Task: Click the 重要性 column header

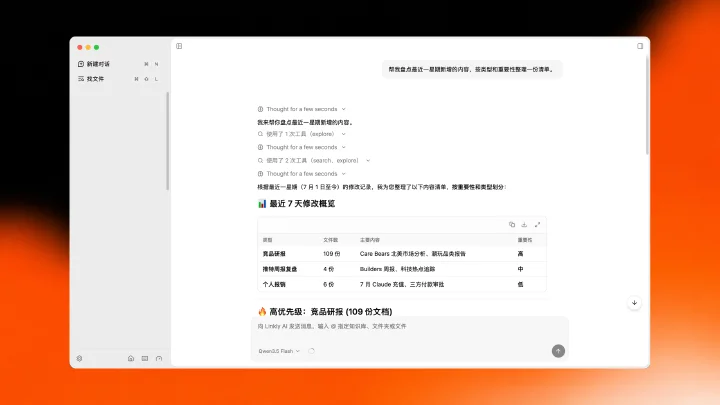Action: pos(525,240)
